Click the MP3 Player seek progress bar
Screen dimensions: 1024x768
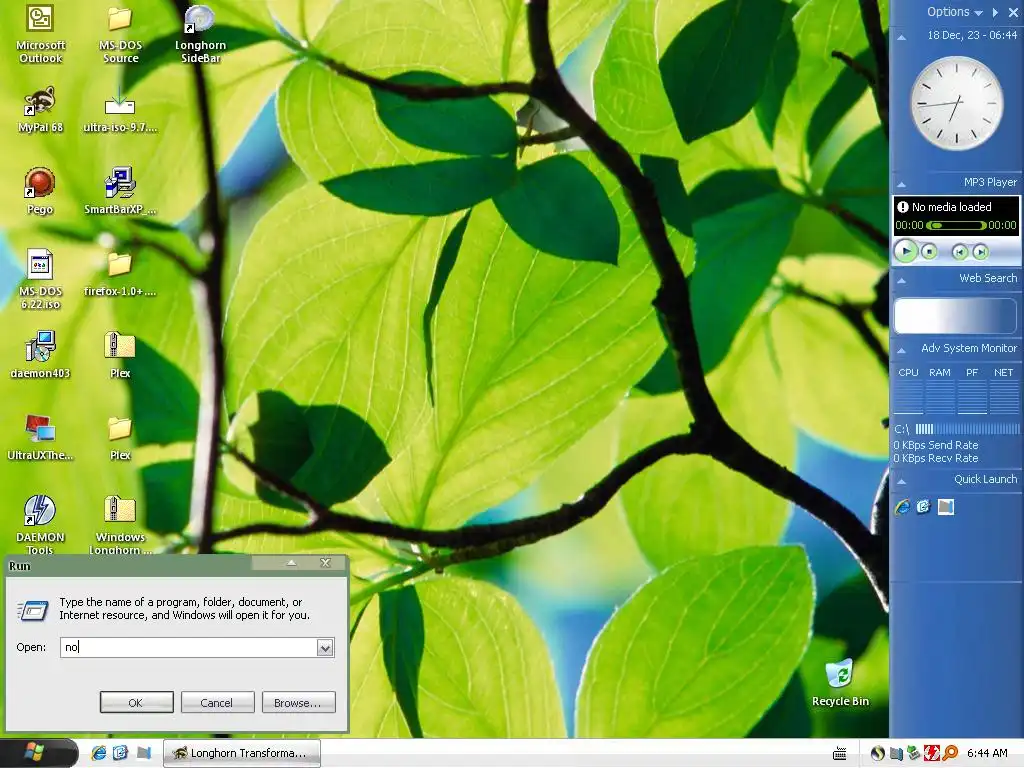956,225
